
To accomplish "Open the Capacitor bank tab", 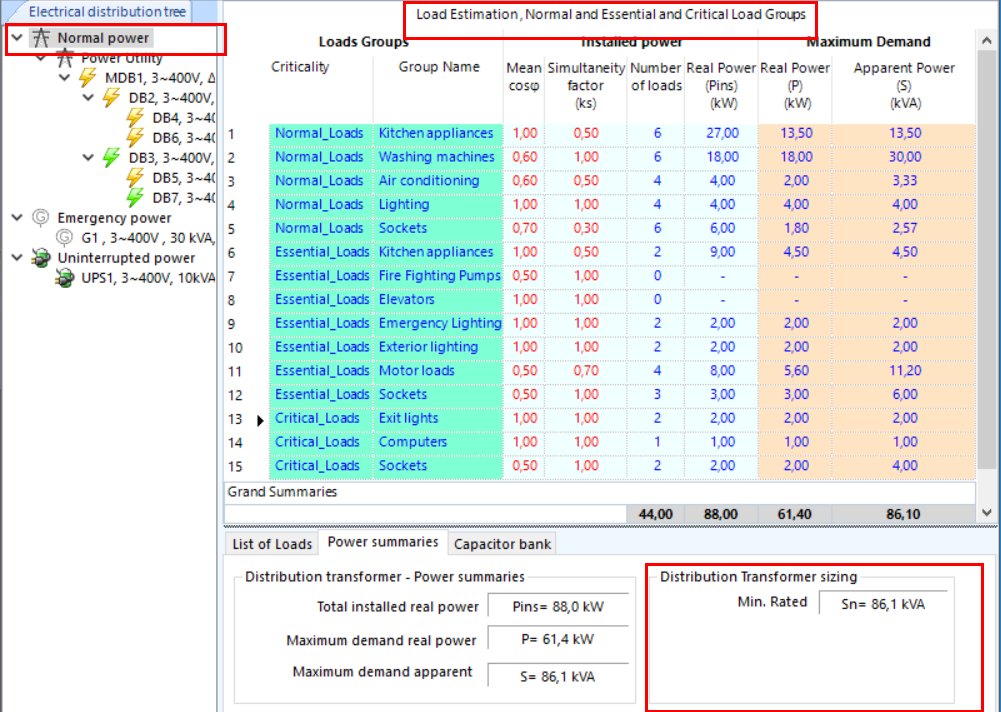I will [501, 543].
